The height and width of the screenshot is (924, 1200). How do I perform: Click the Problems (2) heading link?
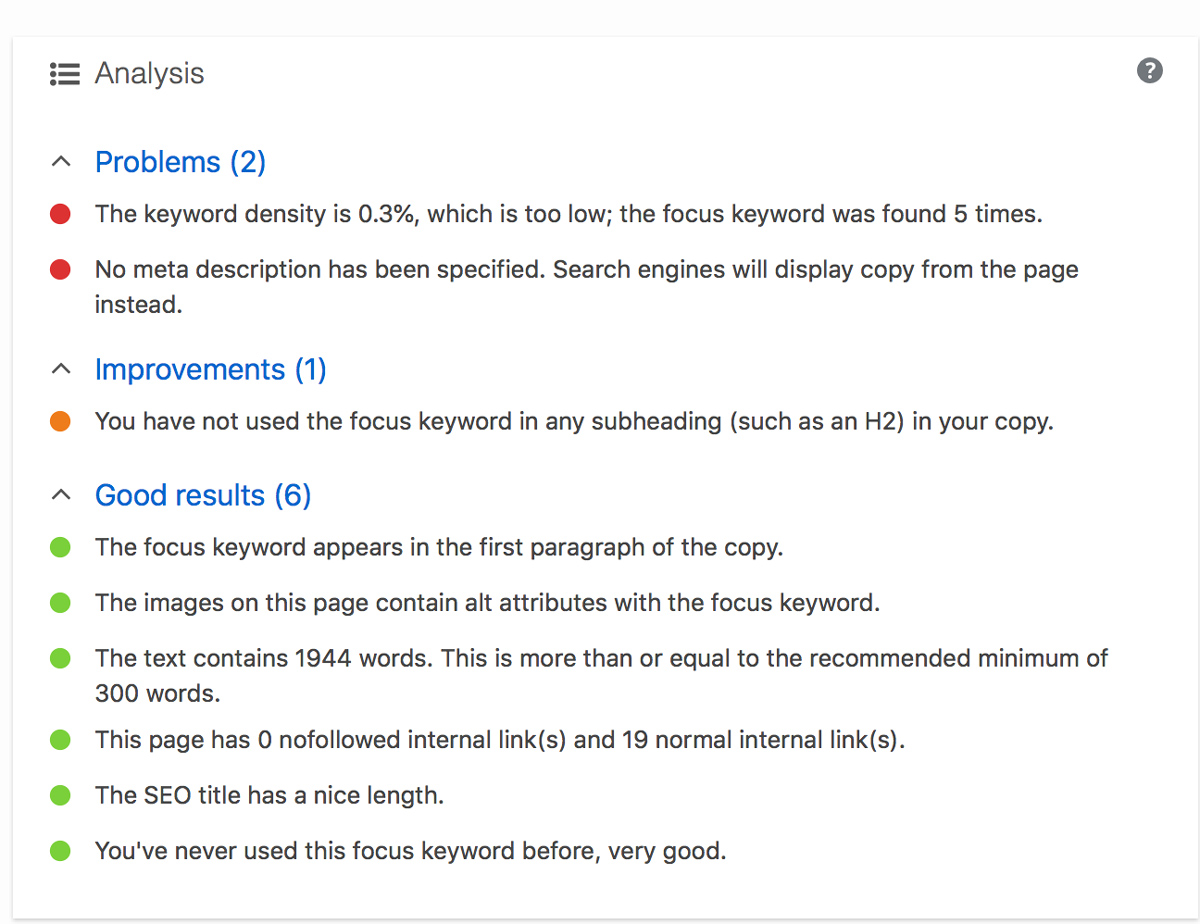point(180,162)
